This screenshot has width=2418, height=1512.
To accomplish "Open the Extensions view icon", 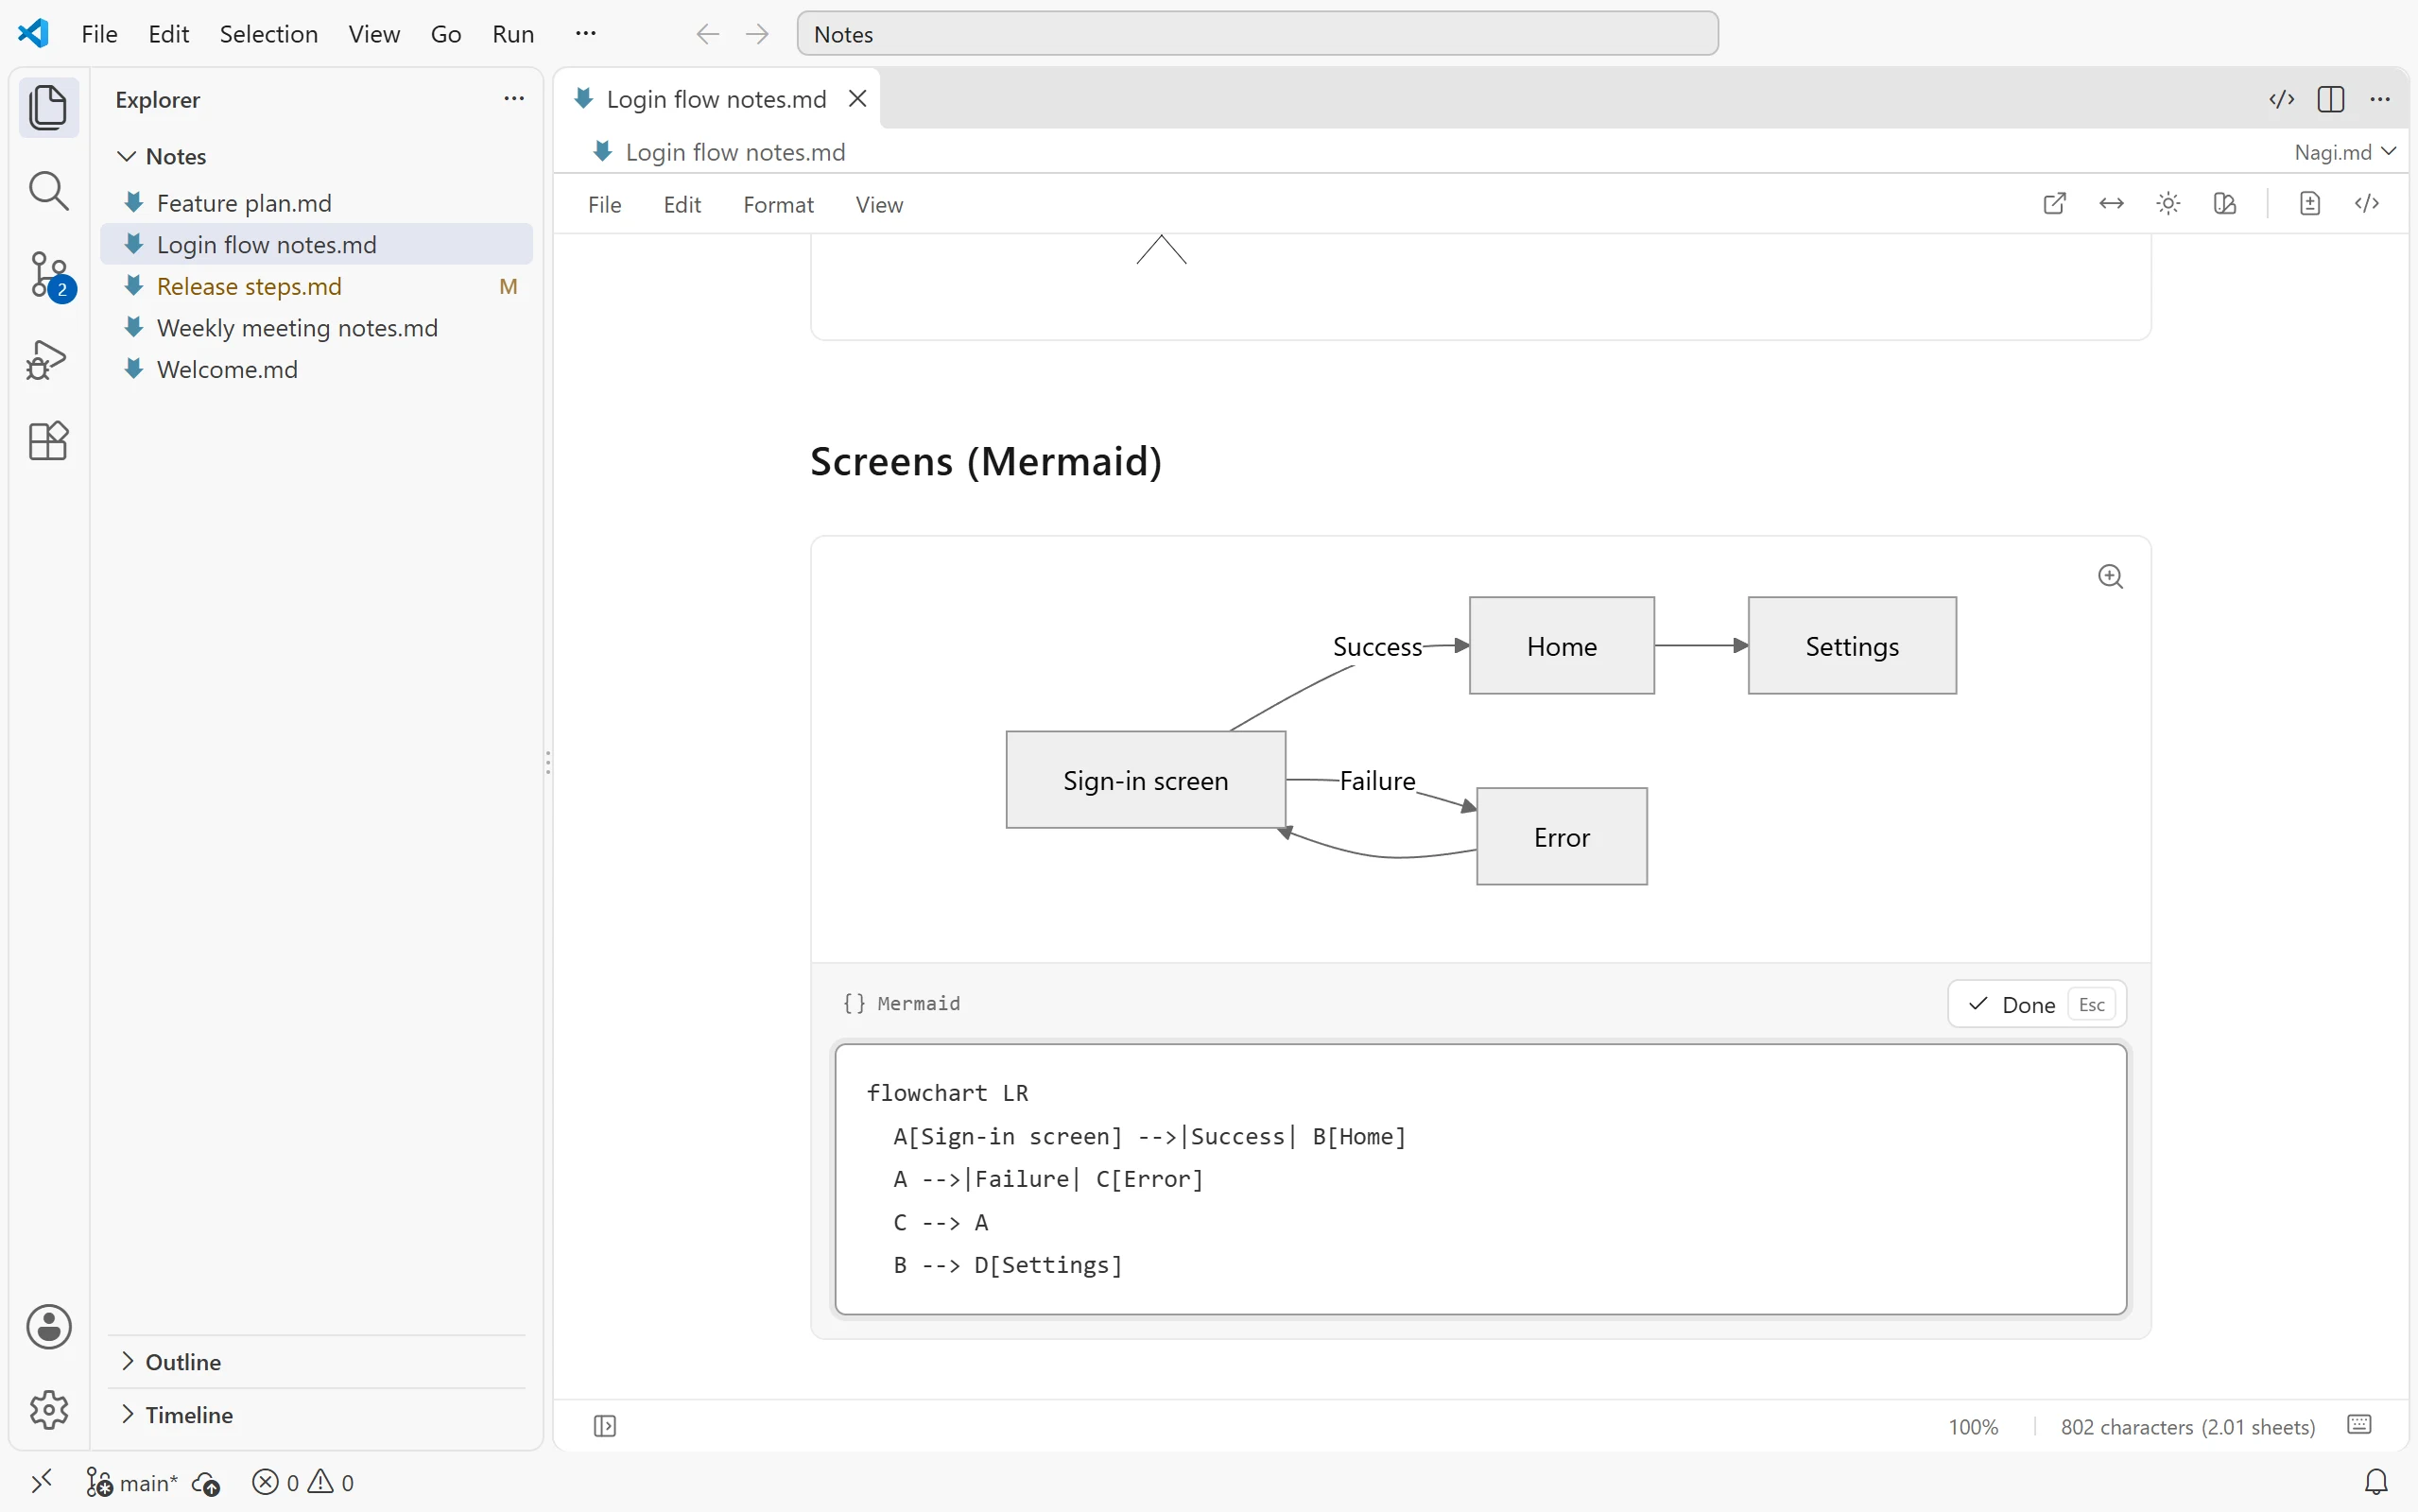I will (48, 441).
